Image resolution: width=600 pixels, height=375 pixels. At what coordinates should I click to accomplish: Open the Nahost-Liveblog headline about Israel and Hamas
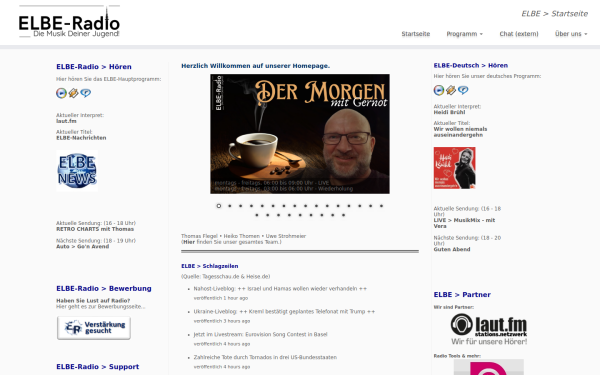pyautogui.click(x=280, y=289)
